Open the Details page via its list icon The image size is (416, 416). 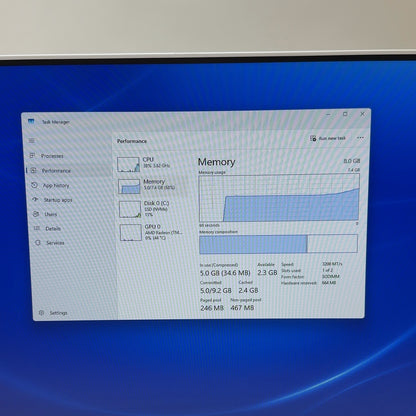(x=37, y=228)
